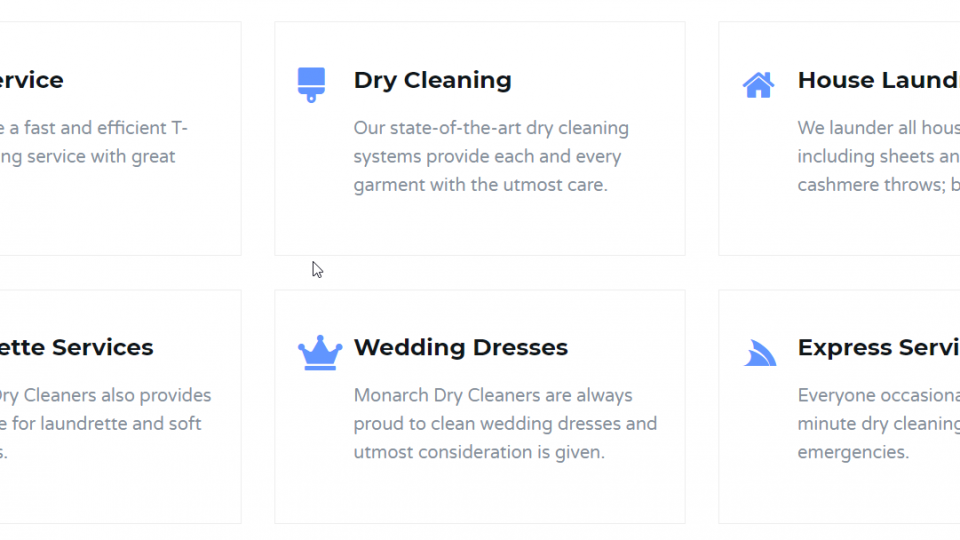Click the Express Service description text
Viewport: 960px width, 540px height.
pyautogui.click(x=879, y=424)
